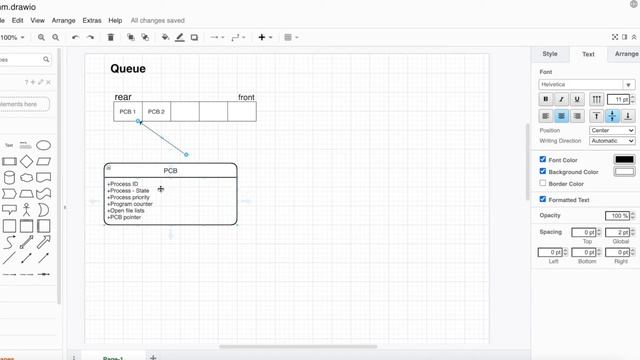Open the insert plus dropdown

pyautogui.click(x=265, y=37)
